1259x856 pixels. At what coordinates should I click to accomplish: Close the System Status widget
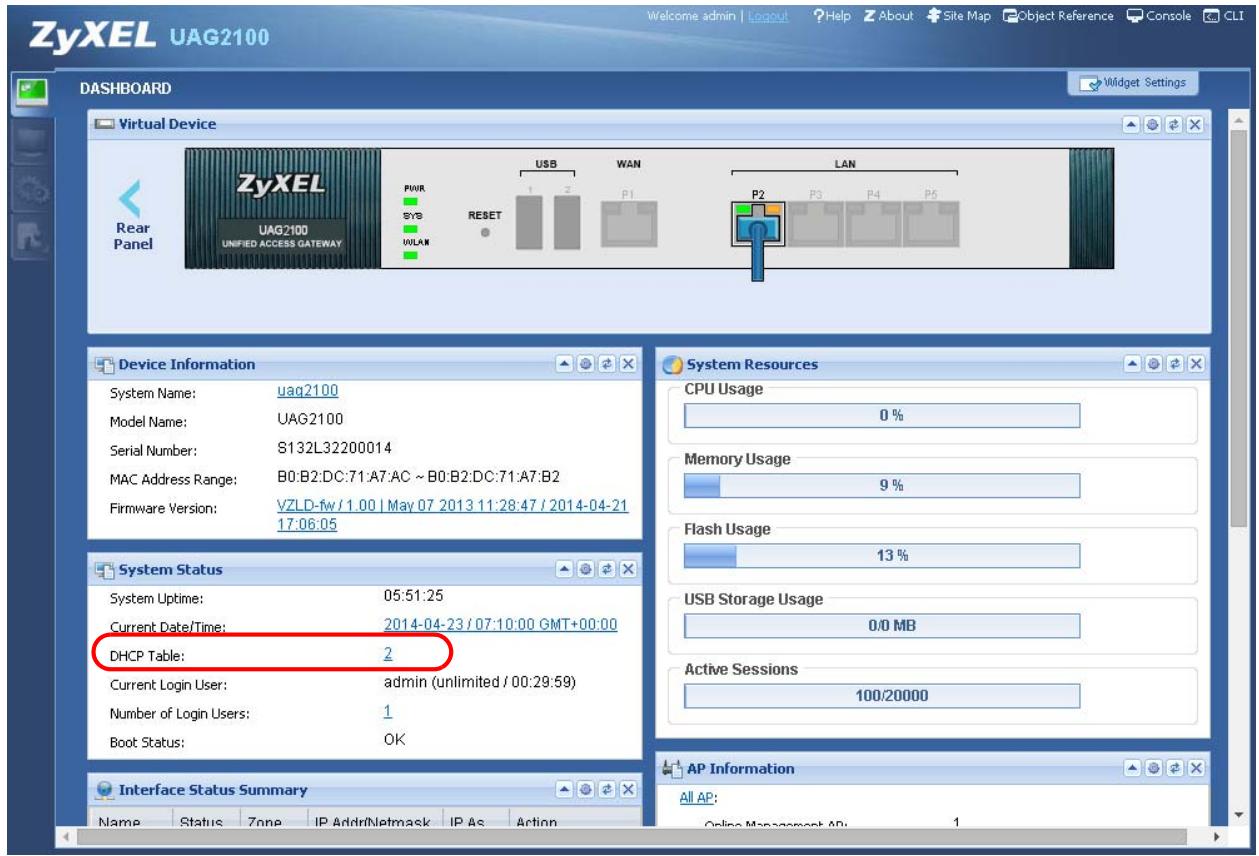(x=629, y=569)
